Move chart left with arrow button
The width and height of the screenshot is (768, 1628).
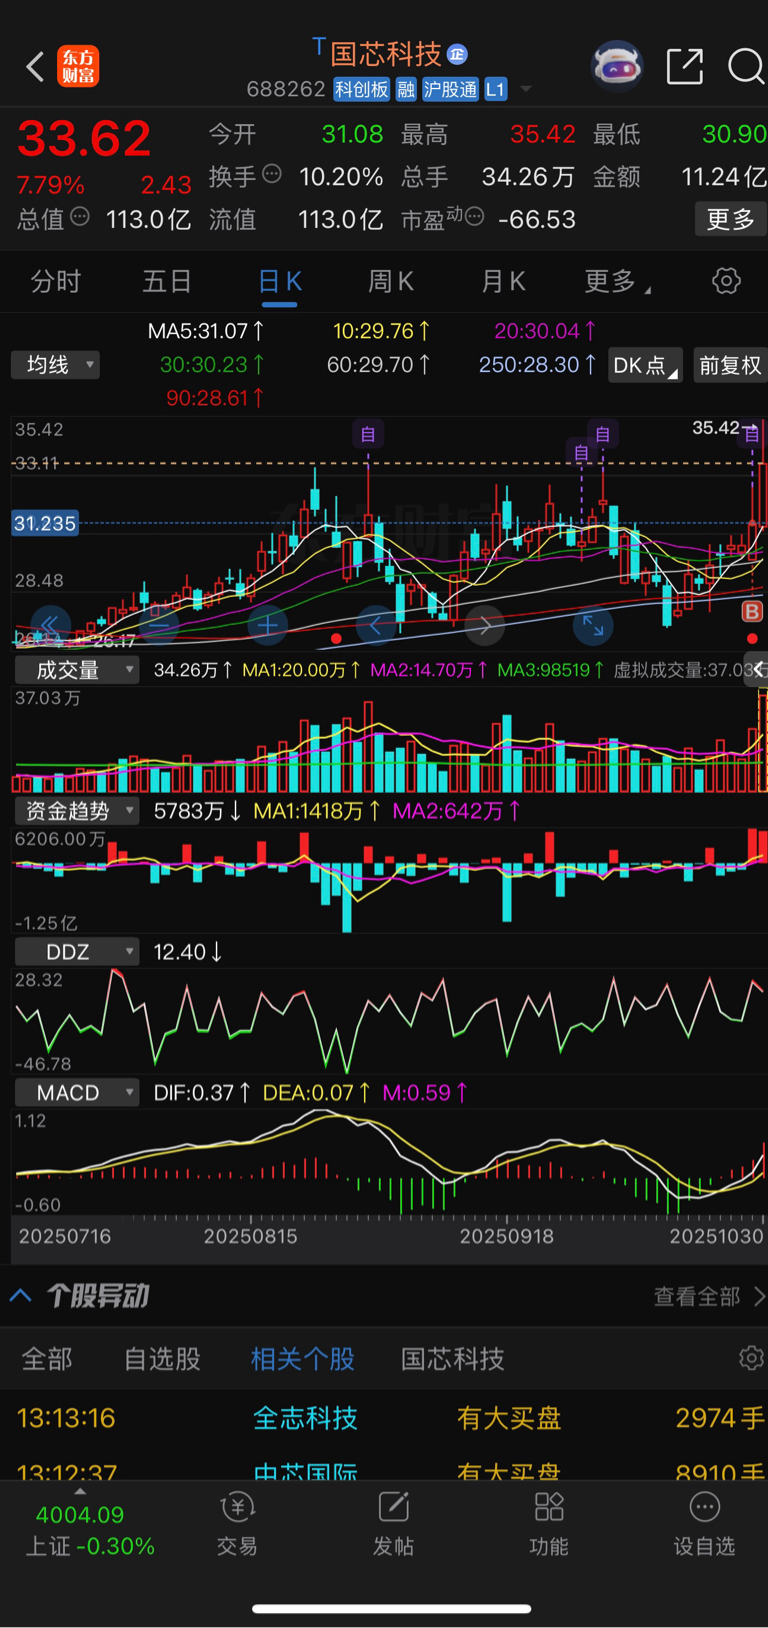[x=376, y=626]
